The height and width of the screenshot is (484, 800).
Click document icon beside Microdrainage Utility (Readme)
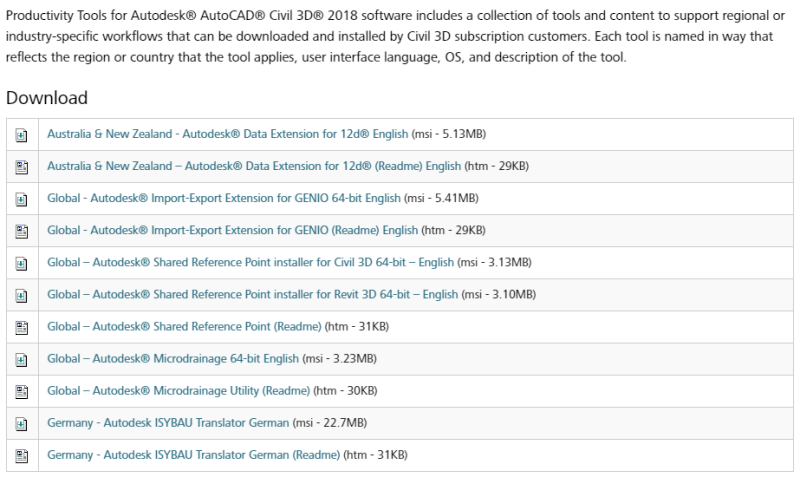click(21, 392)
